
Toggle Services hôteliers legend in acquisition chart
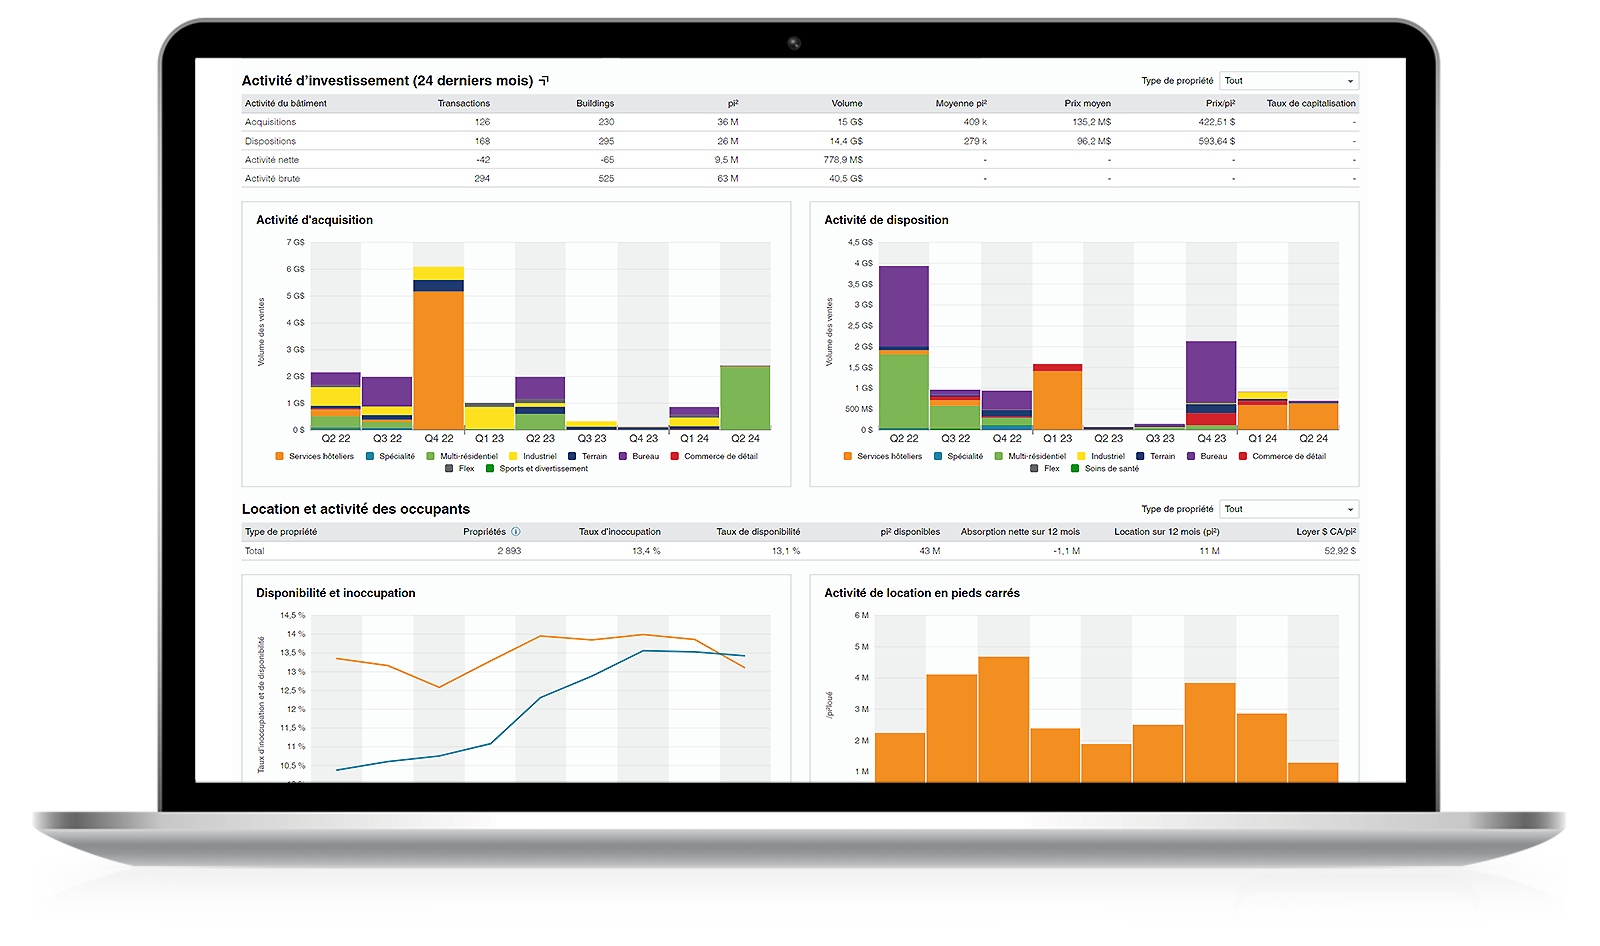(x=280, y=456)
